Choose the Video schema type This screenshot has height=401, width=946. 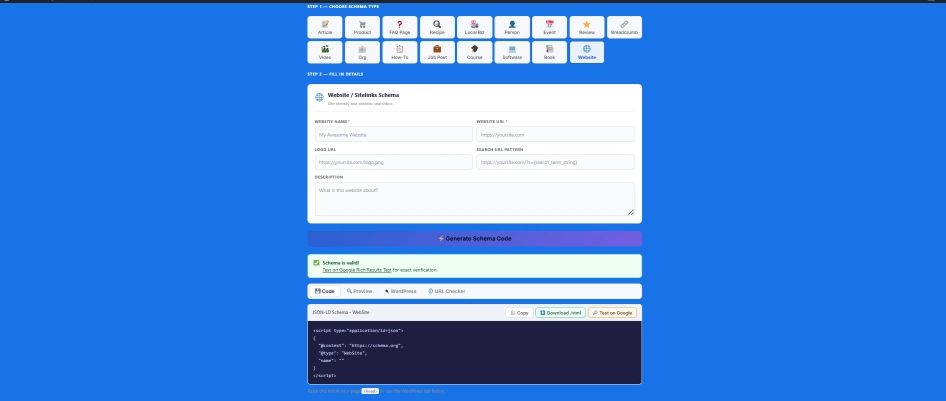[325, 52]
